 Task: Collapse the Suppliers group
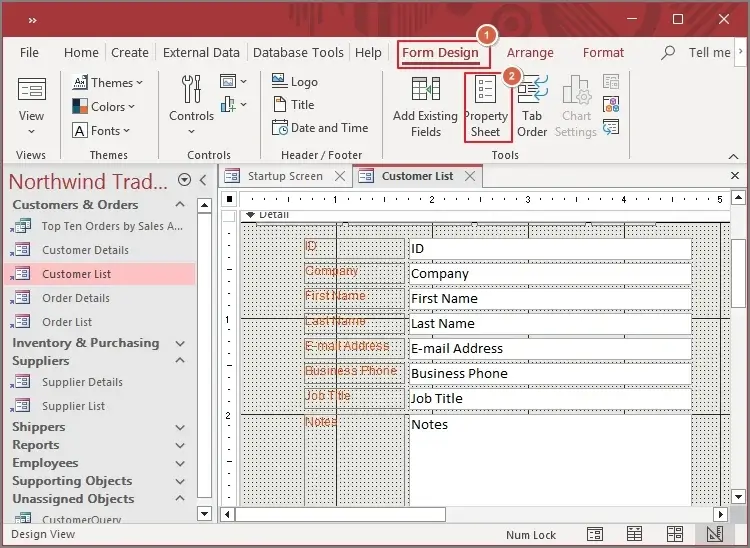[x=180, y=361]
